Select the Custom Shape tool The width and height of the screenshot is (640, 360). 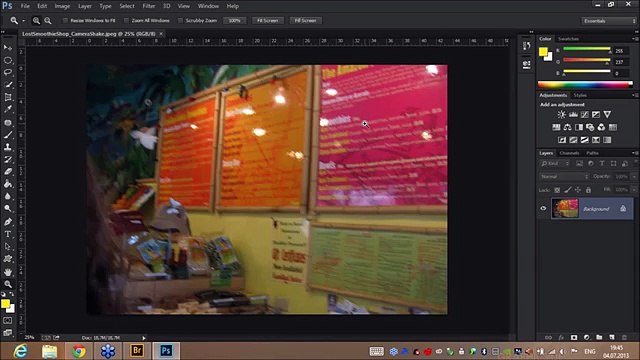coord(8,259)
